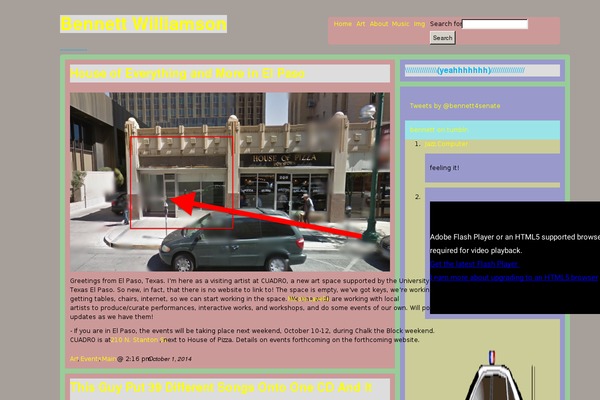Open the Events category link under post
Image resolution: width=600 pixels, height=400 pixels.
90,359
